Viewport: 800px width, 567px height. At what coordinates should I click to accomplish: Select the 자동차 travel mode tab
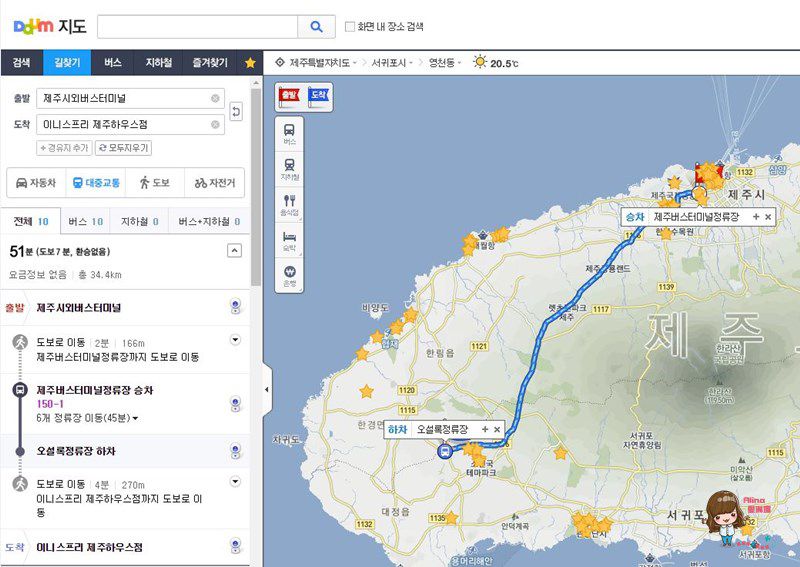pyautogui.click(x=36, y=183)
